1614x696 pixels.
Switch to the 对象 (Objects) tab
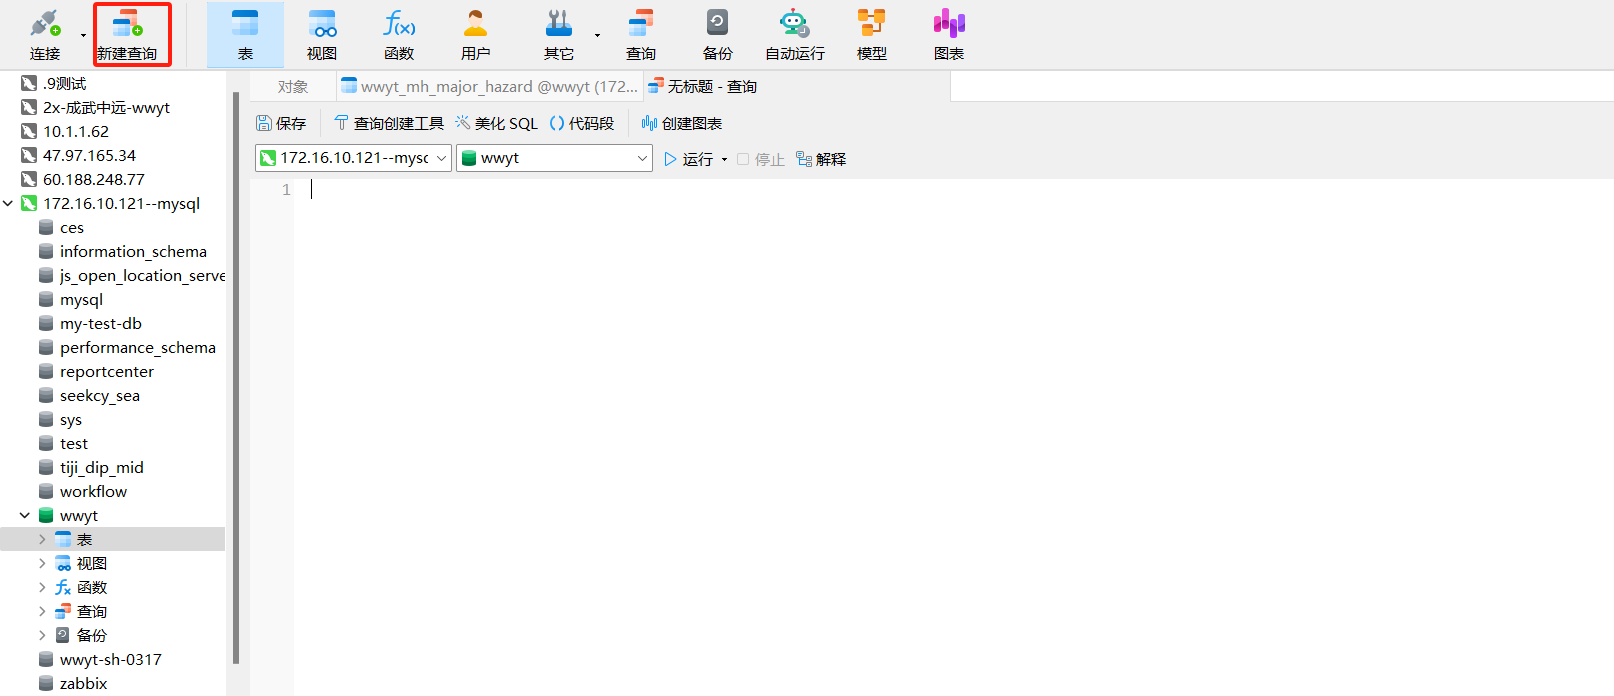pyautogui.click(x=293, y=87)
